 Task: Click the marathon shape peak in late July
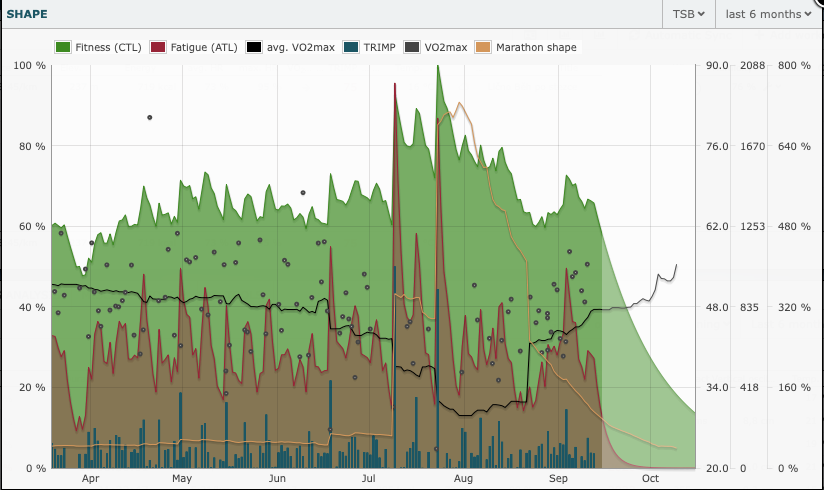click(459, 103)
